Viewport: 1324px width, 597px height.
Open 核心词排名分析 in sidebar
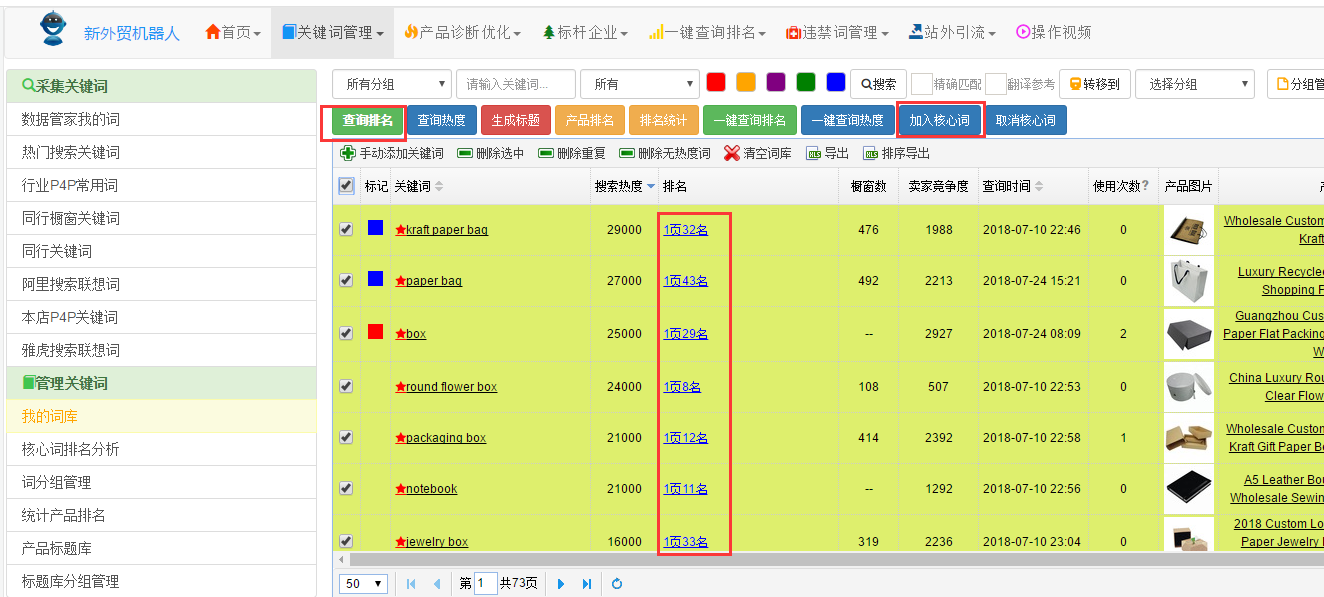[x=161, y=449]
